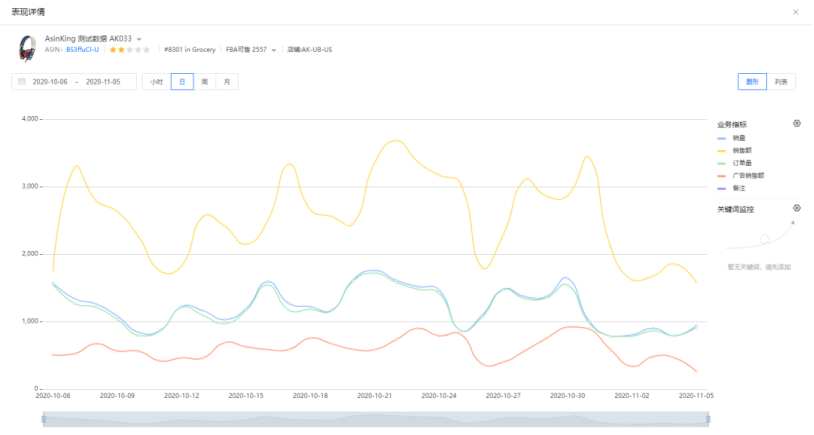Click the calendar icon in date range
Image resolution: width=814 pixels, height=435 pixels.
[22, 81]
